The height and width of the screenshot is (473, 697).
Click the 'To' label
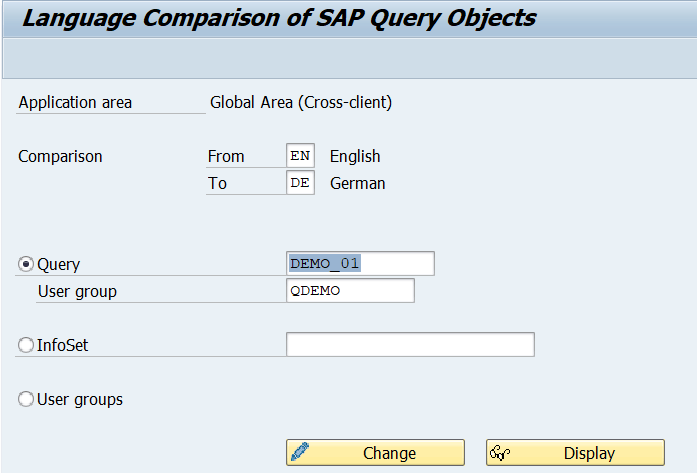tap(217, 183)
